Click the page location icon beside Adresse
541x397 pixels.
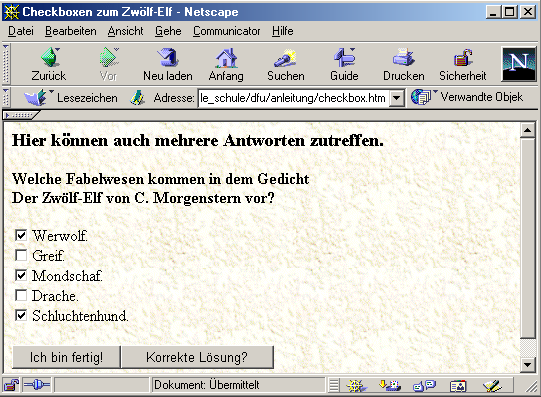(x=138, y=98)
